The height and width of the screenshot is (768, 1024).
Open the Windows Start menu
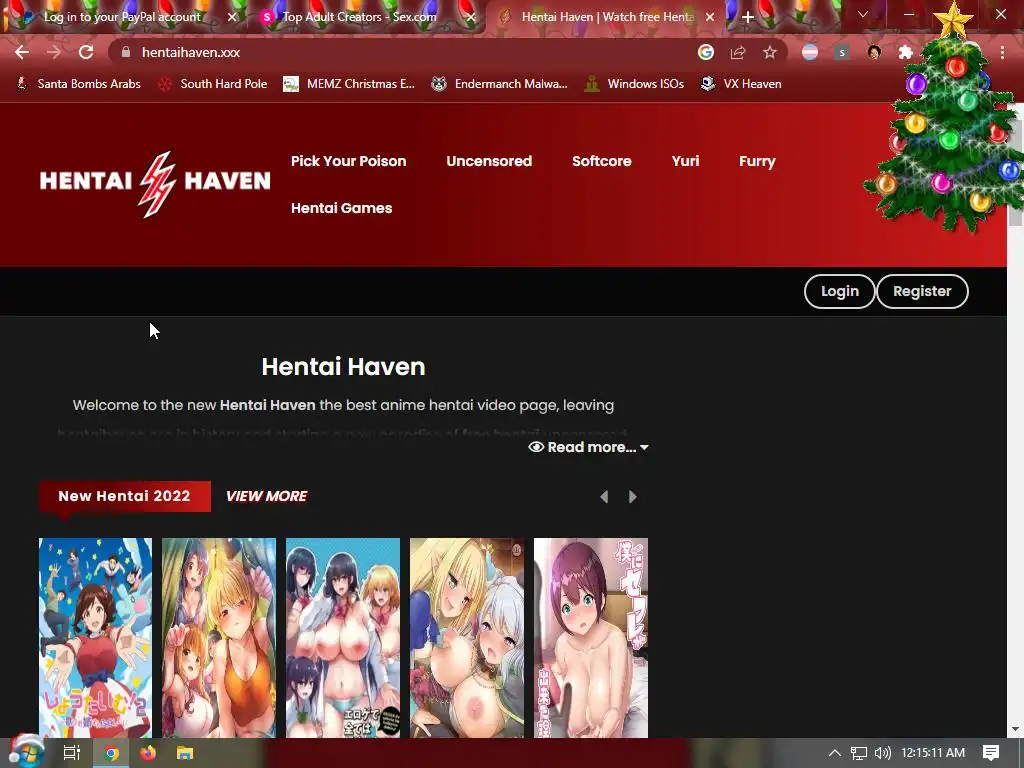(25, 753)
